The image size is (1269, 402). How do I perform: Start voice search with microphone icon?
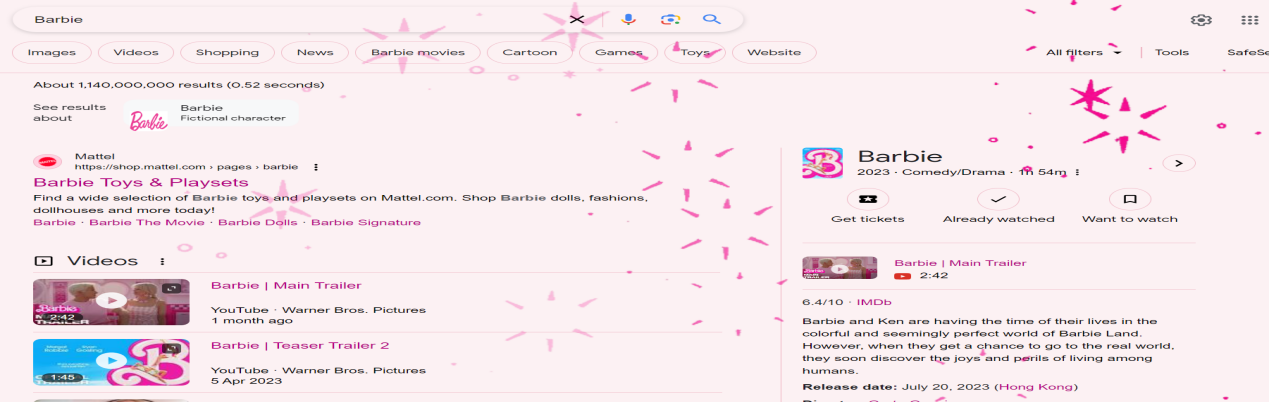pos(628,19)
